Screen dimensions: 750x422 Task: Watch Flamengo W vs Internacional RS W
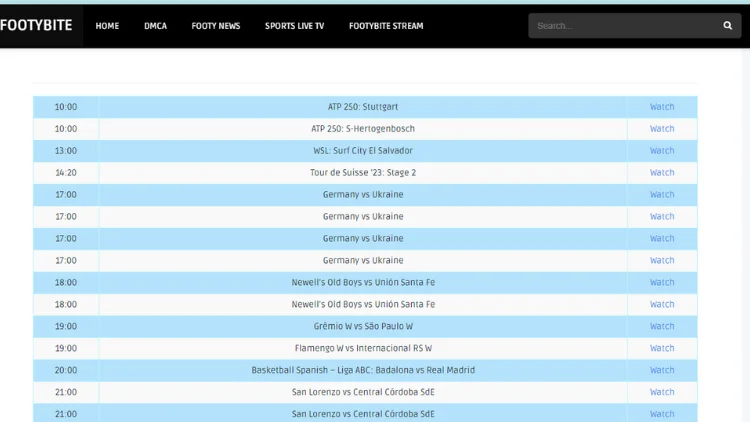662,349
